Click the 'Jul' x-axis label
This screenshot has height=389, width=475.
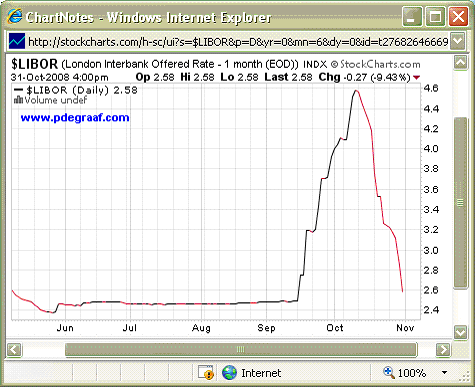(130, 328)
